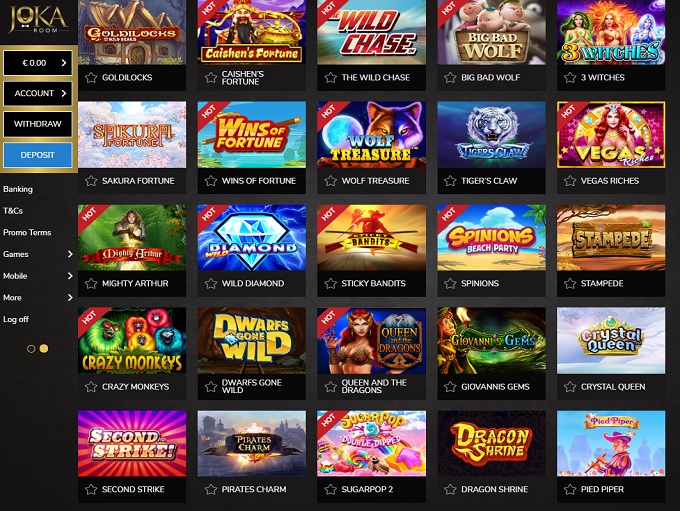The image size is (680, 511).
Task: Click the Joka Room logo
Action: tap(38, 19)
